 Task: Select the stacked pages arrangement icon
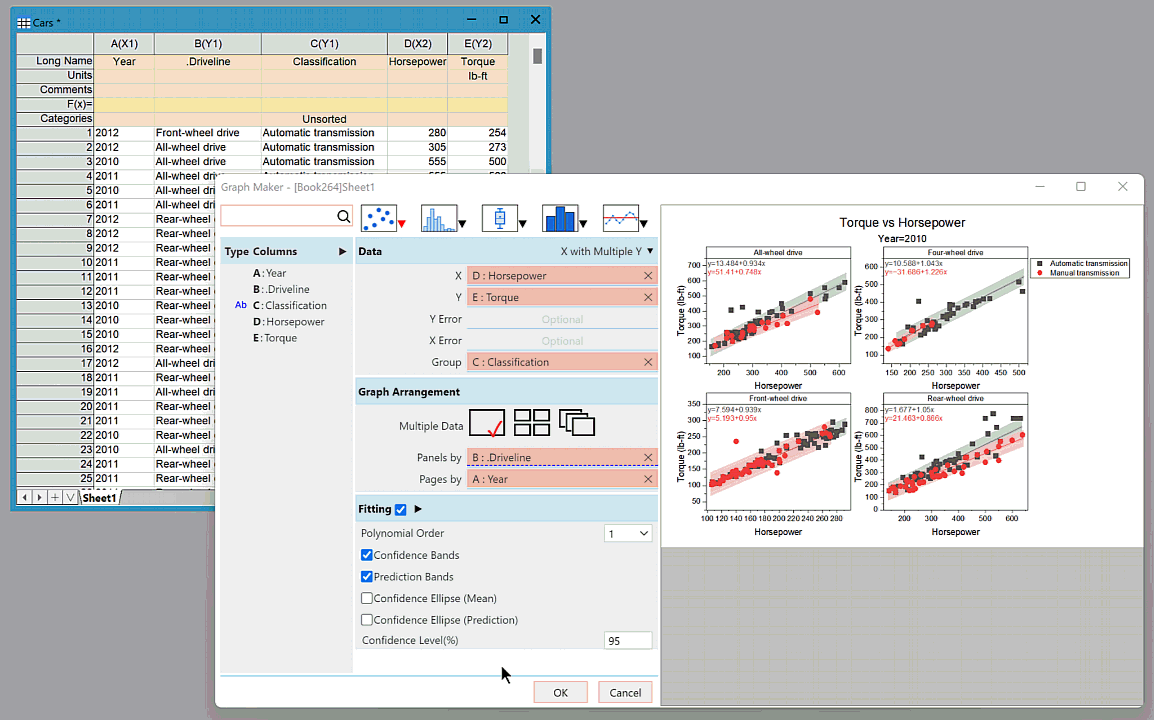tap(577, 423)
